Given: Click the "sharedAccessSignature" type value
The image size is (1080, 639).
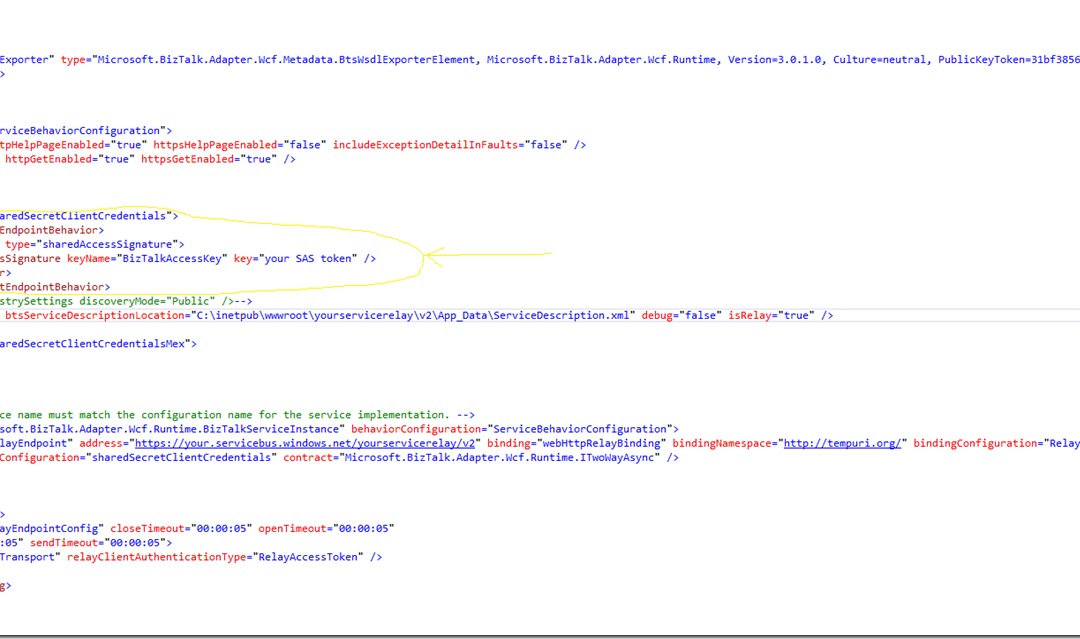Looking at the screenshot, I should point(107,244).
